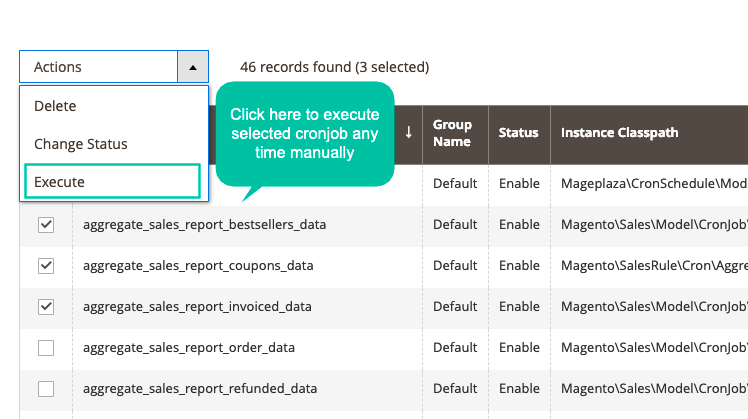Sort by Status column header
748x419 pixels.
point(519,133)
